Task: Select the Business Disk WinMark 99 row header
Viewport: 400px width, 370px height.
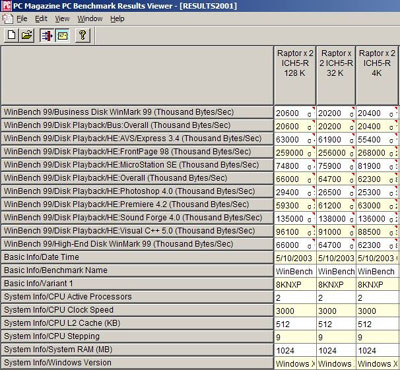Action: [x=137, y=112]
